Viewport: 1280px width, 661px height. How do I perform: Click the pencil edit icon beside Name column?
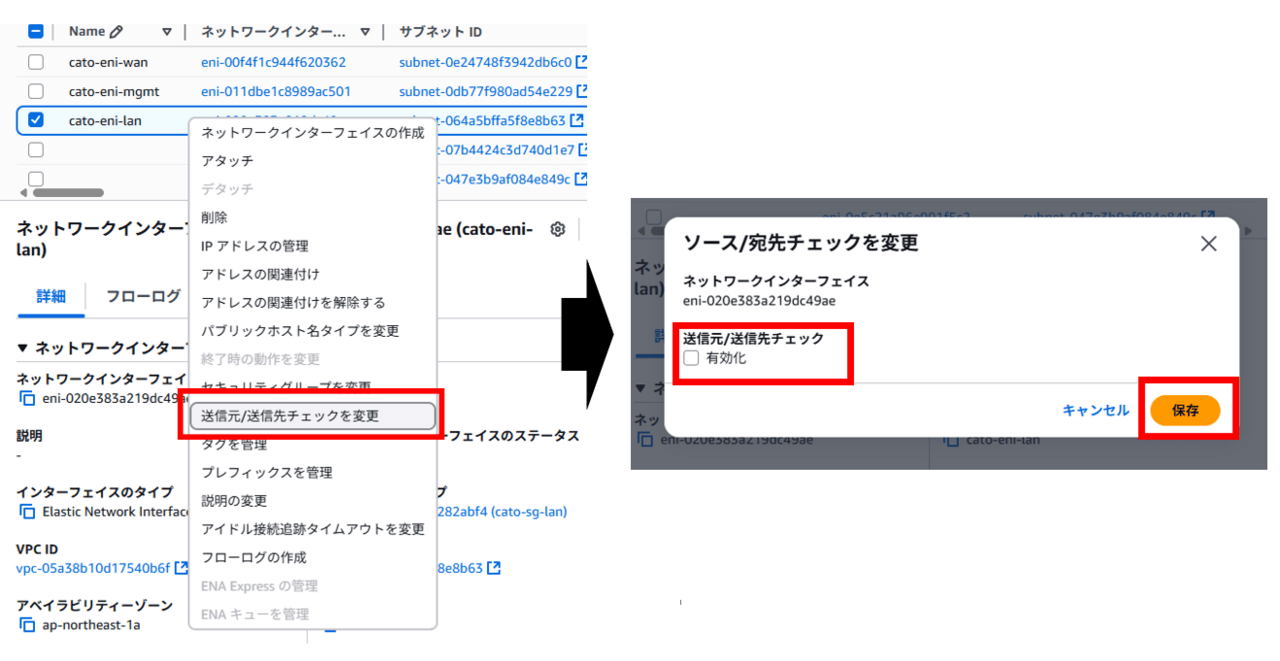tap(116, 32)
